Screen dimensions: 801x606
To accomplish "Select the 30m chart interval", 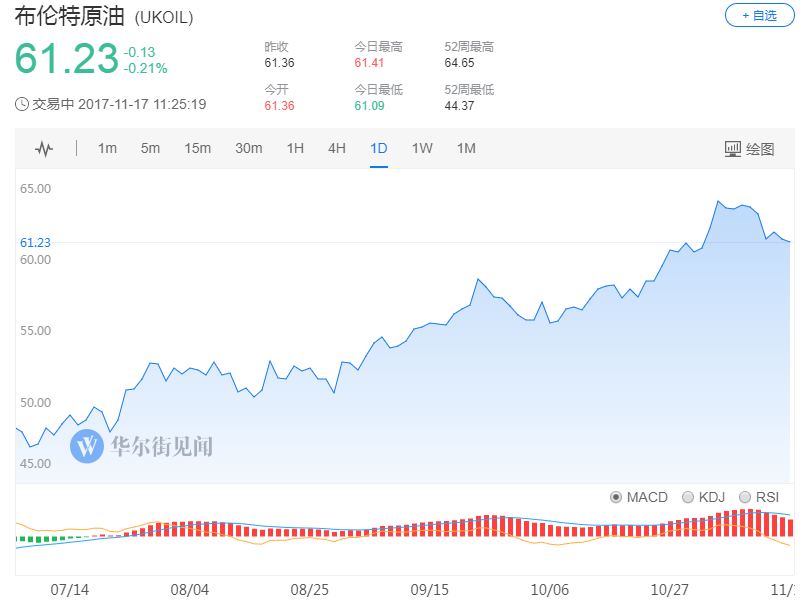I will [x=248, y=149].
